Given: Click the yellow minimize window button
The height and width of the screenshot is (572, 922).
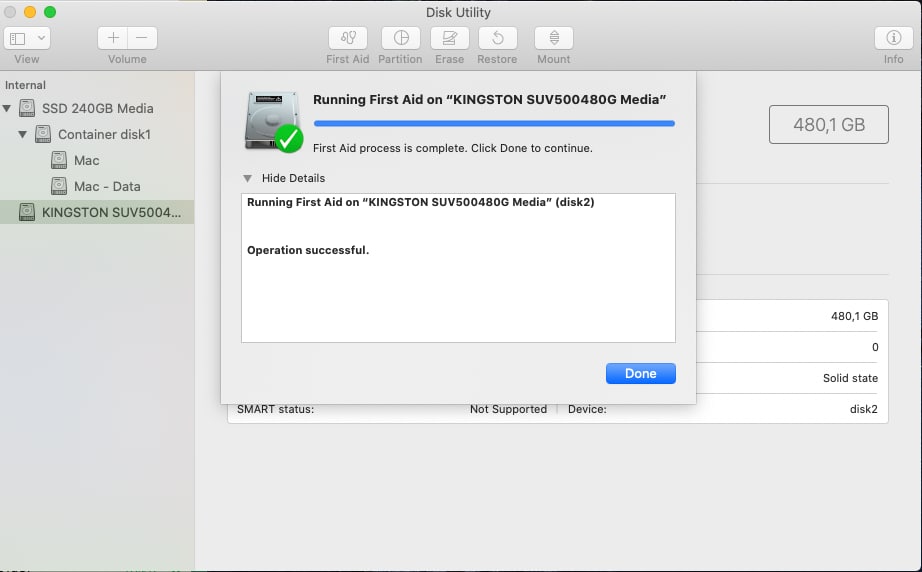Looking at the screenshot, I should tap(30, 12).
